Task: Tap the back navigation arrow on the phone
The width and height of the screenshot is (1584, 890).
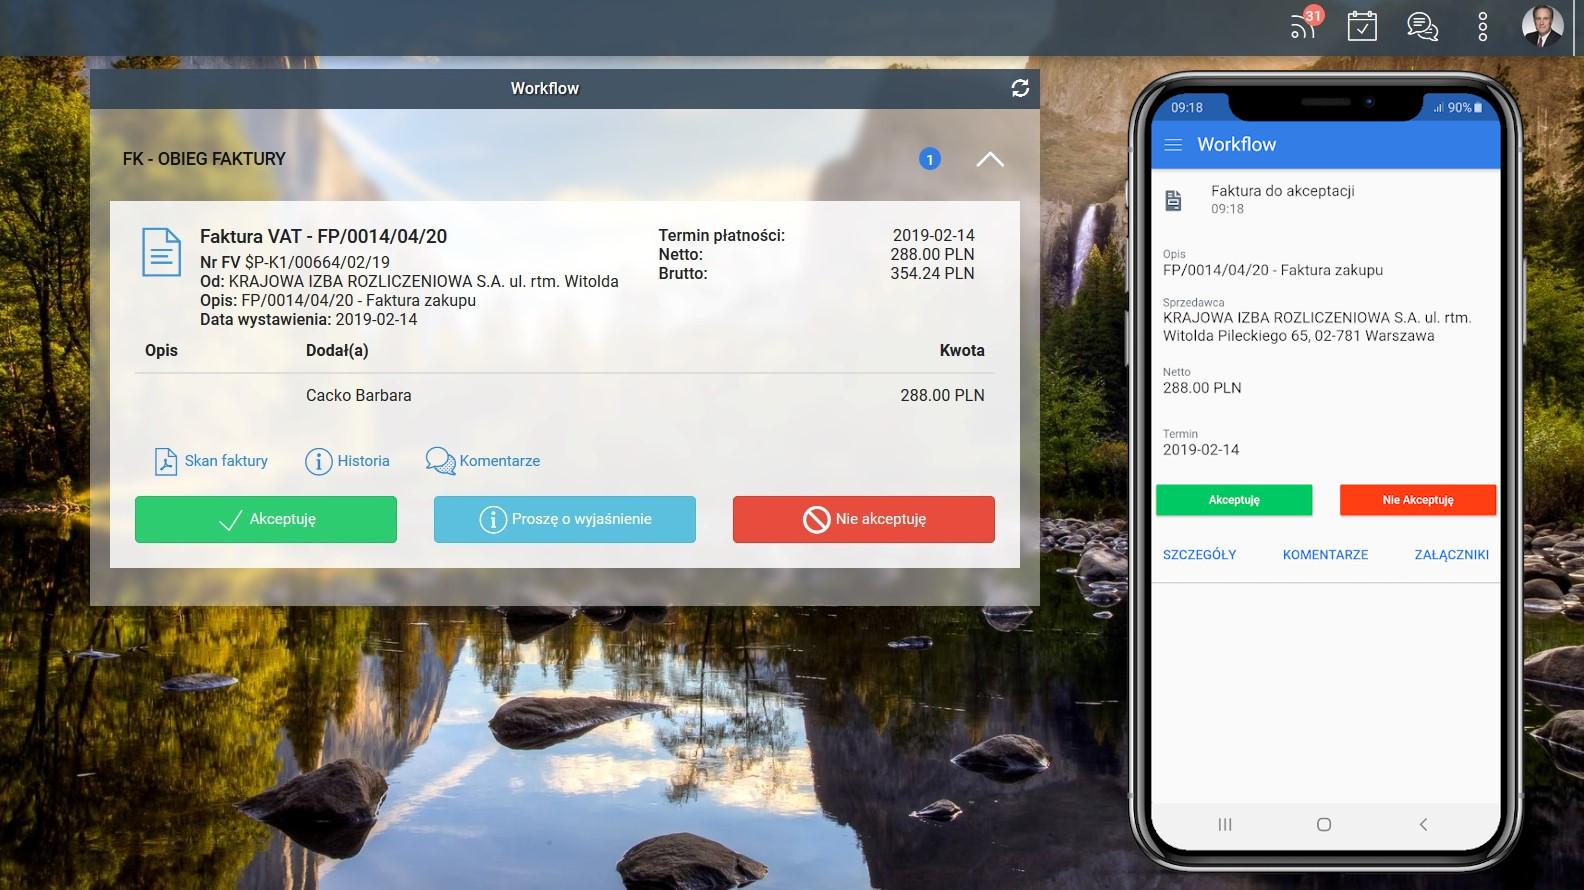Action: (x=1423, y=824)
